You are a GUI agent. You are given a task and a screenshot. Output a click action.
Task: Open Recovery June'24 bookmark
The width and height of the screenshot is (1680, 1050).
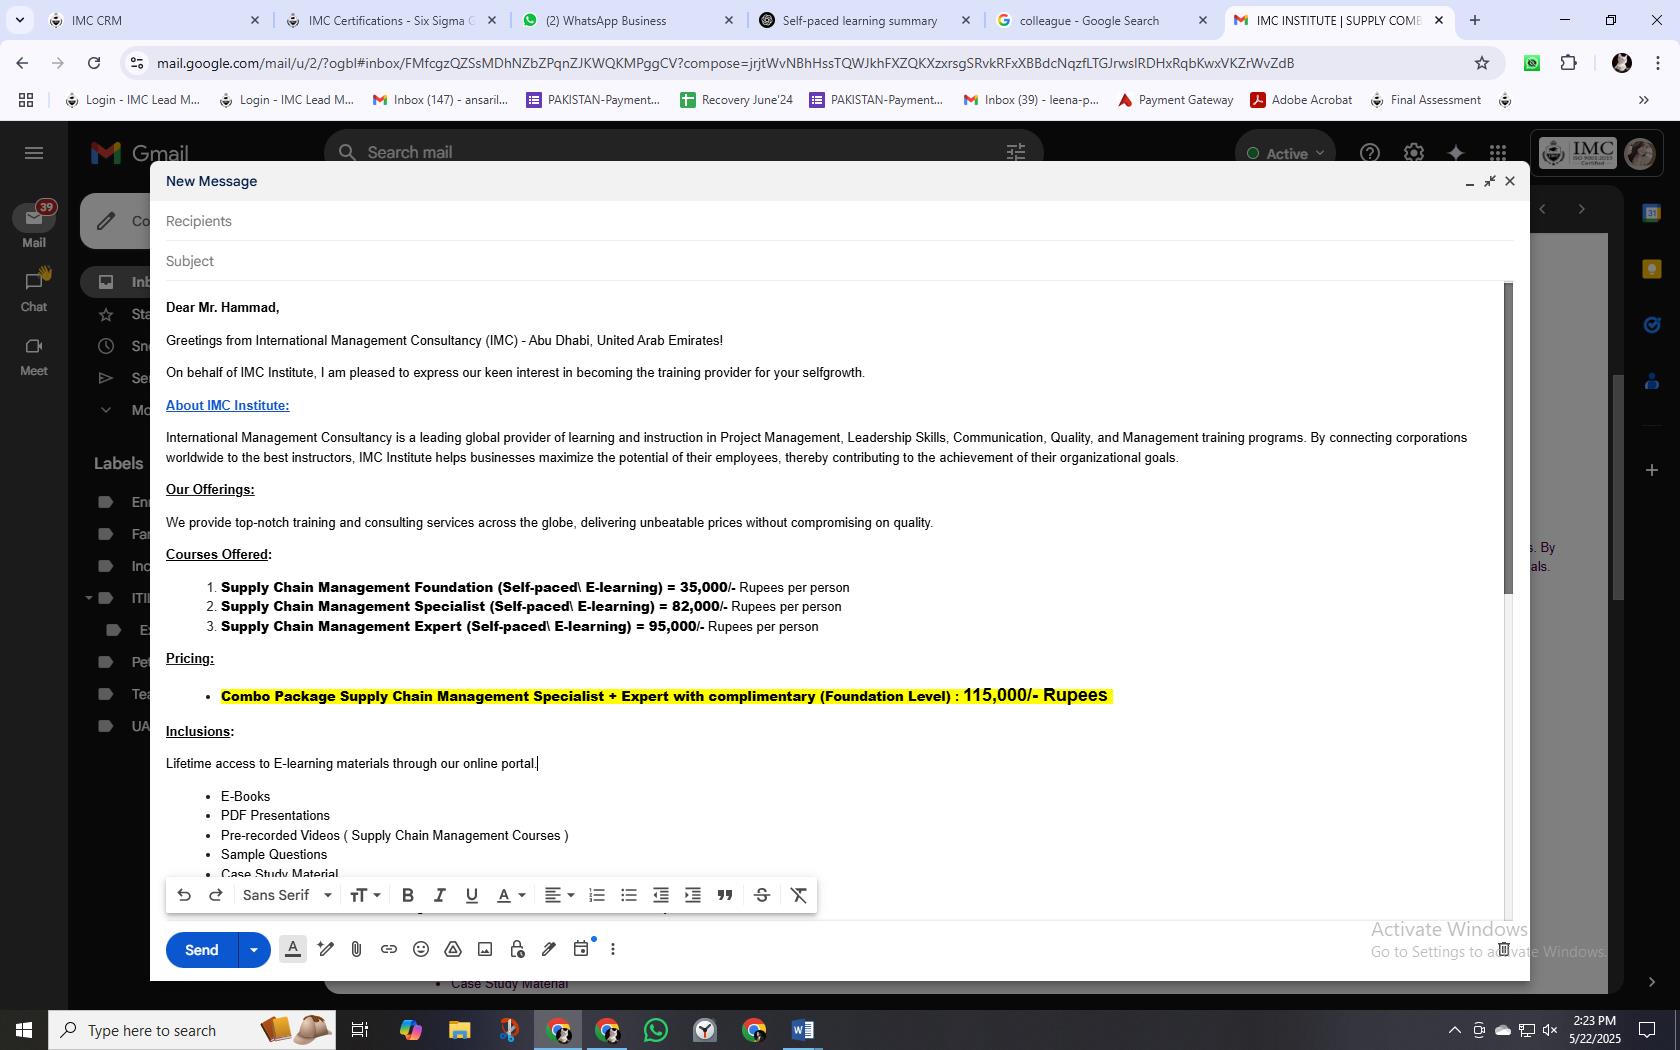[736, 100]
